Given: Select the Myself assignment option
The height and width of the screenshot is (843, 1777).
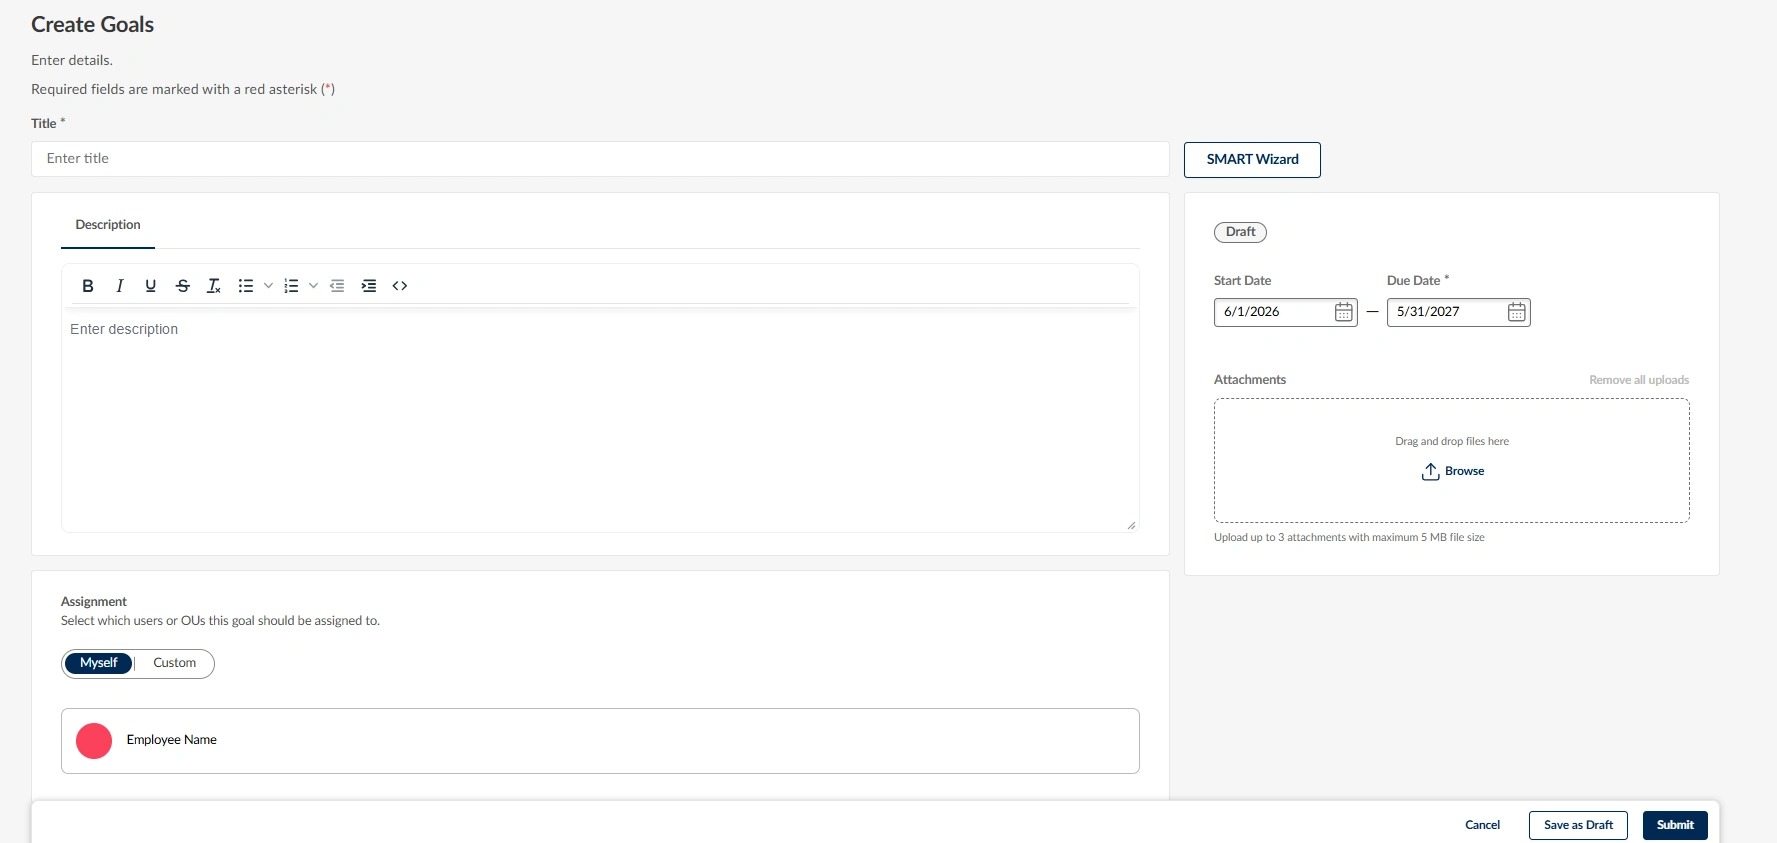Looking at the screenshot, I should (x=98, y=663).
